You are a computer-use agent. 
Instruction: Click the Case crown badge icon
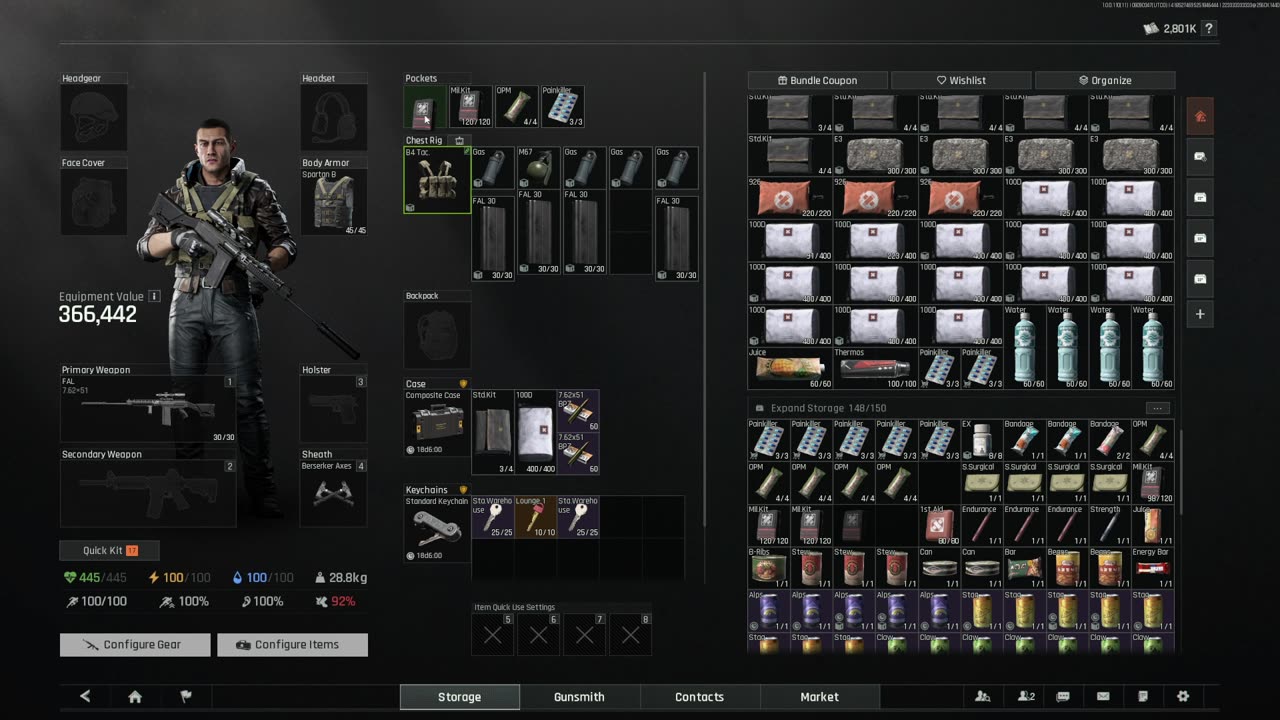(463, 384)
